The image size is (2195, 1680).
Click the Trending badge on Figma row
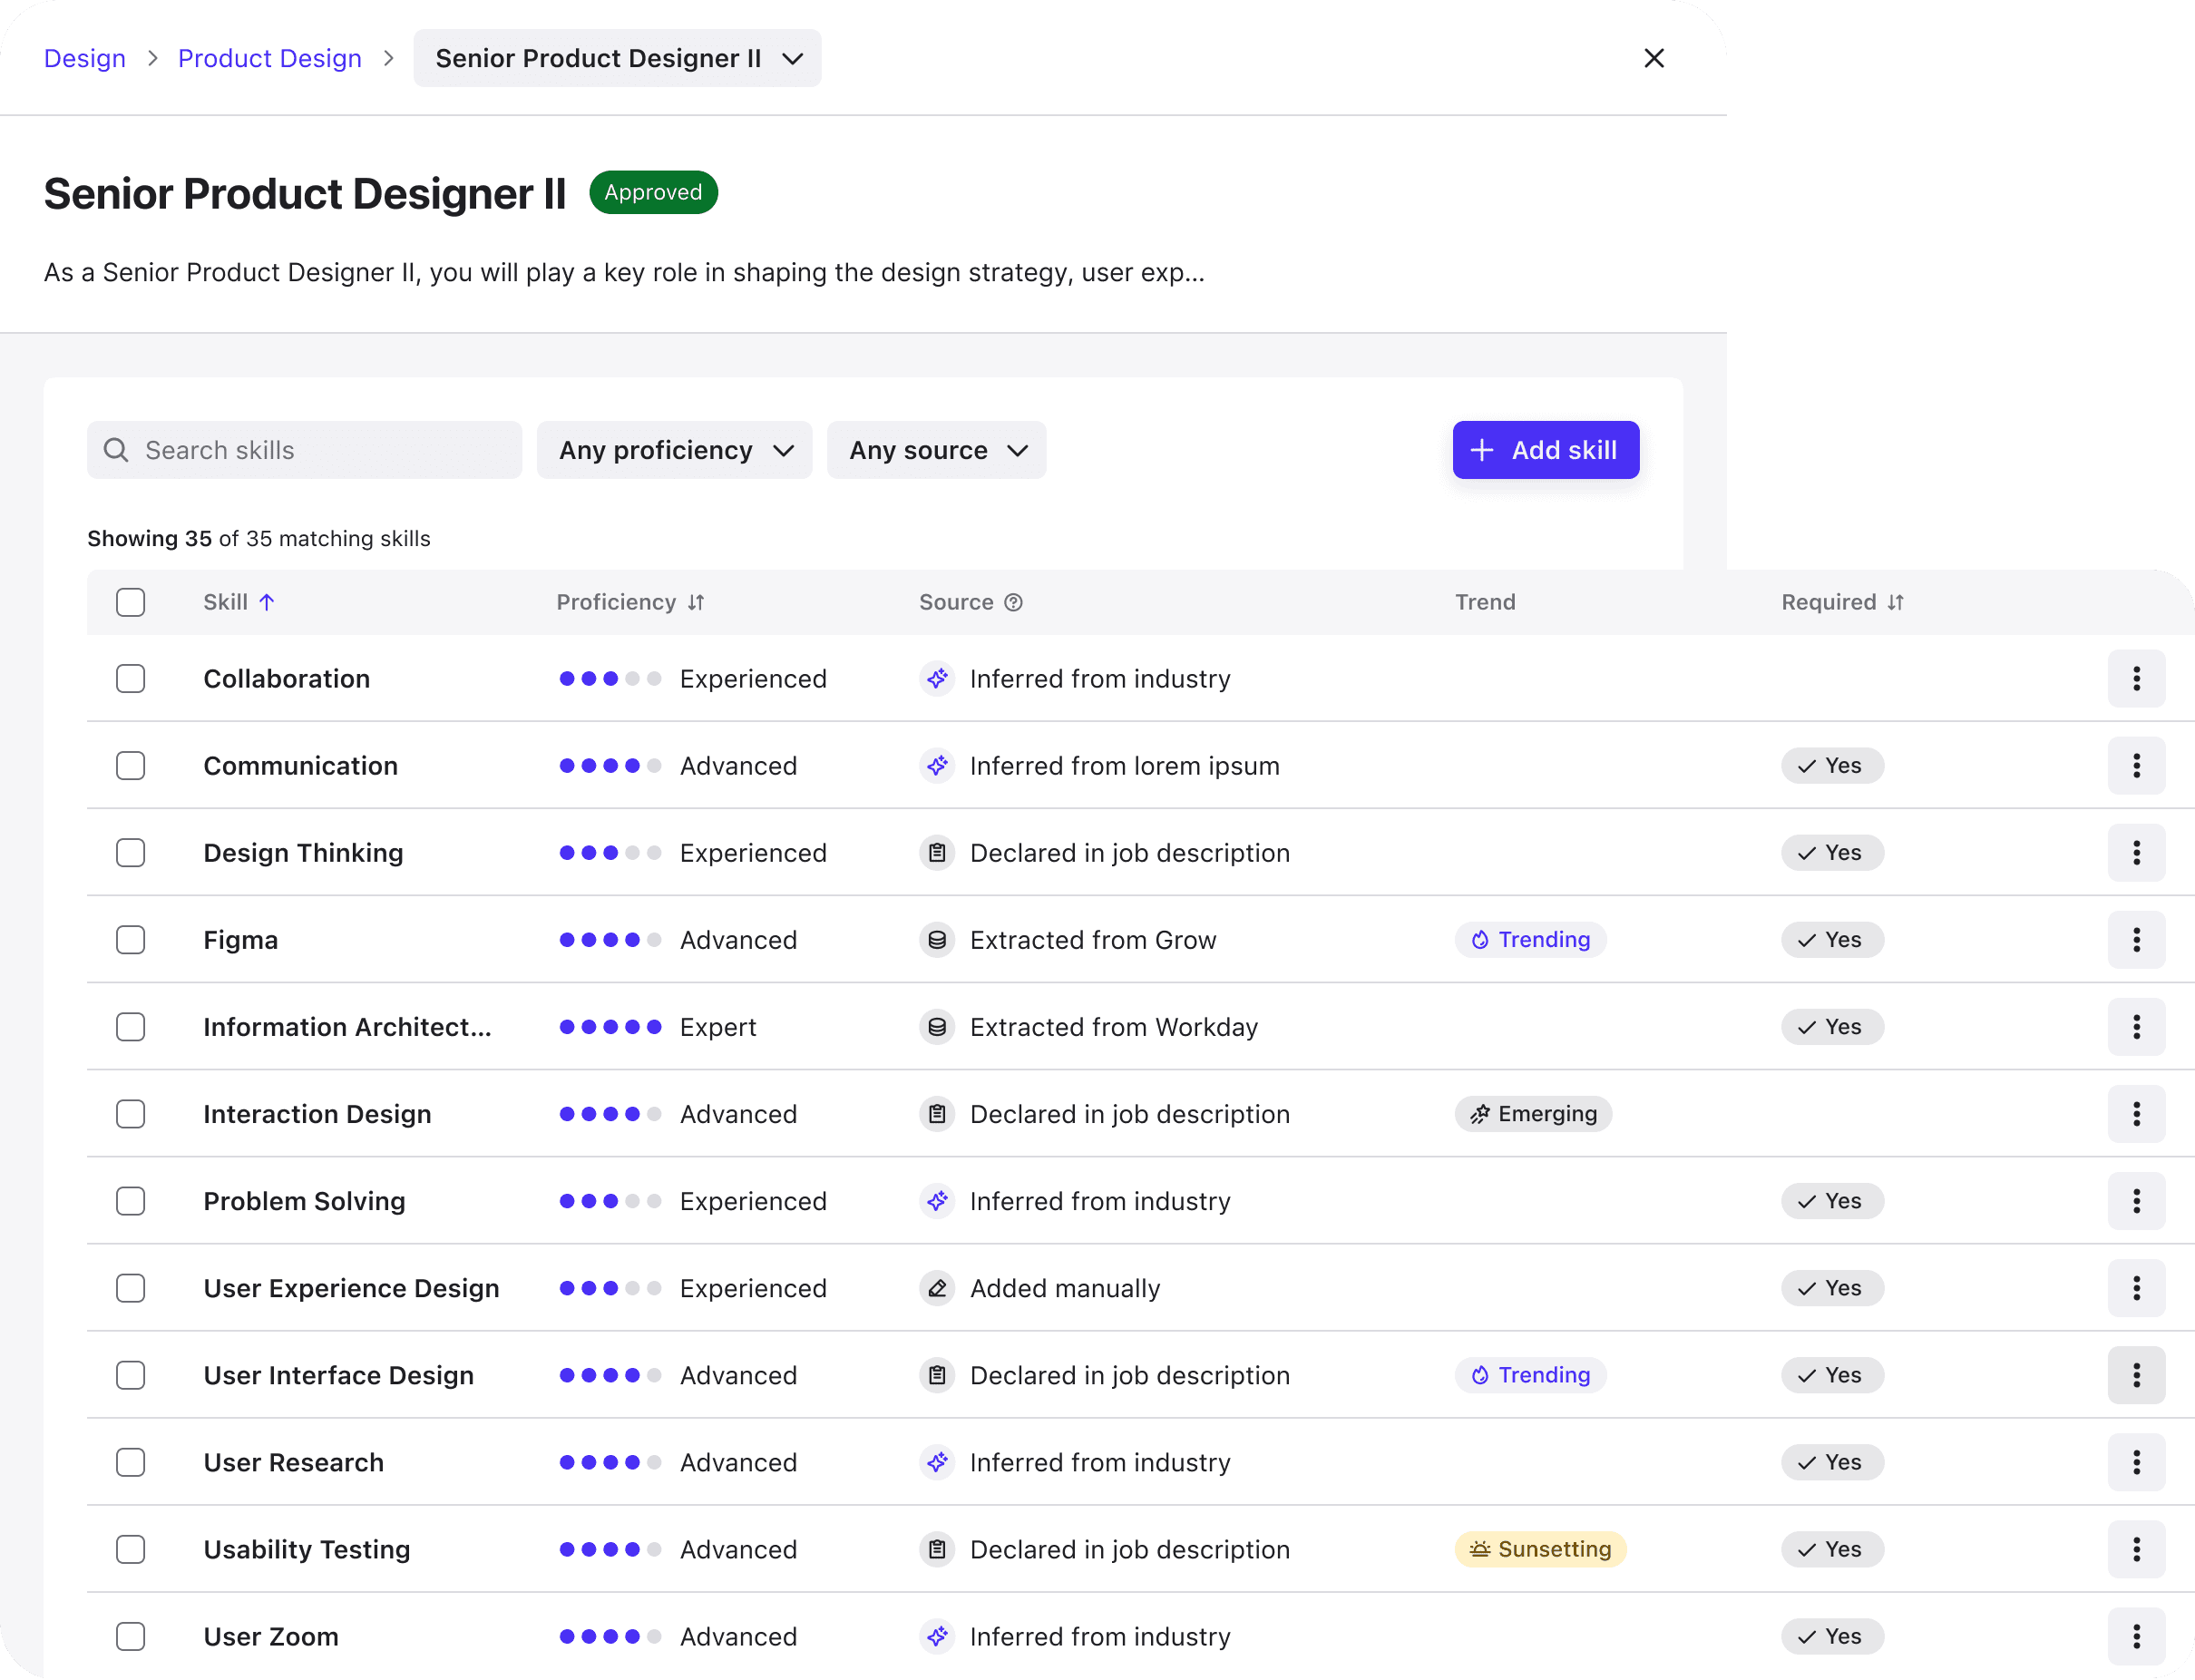(1530, 940)
